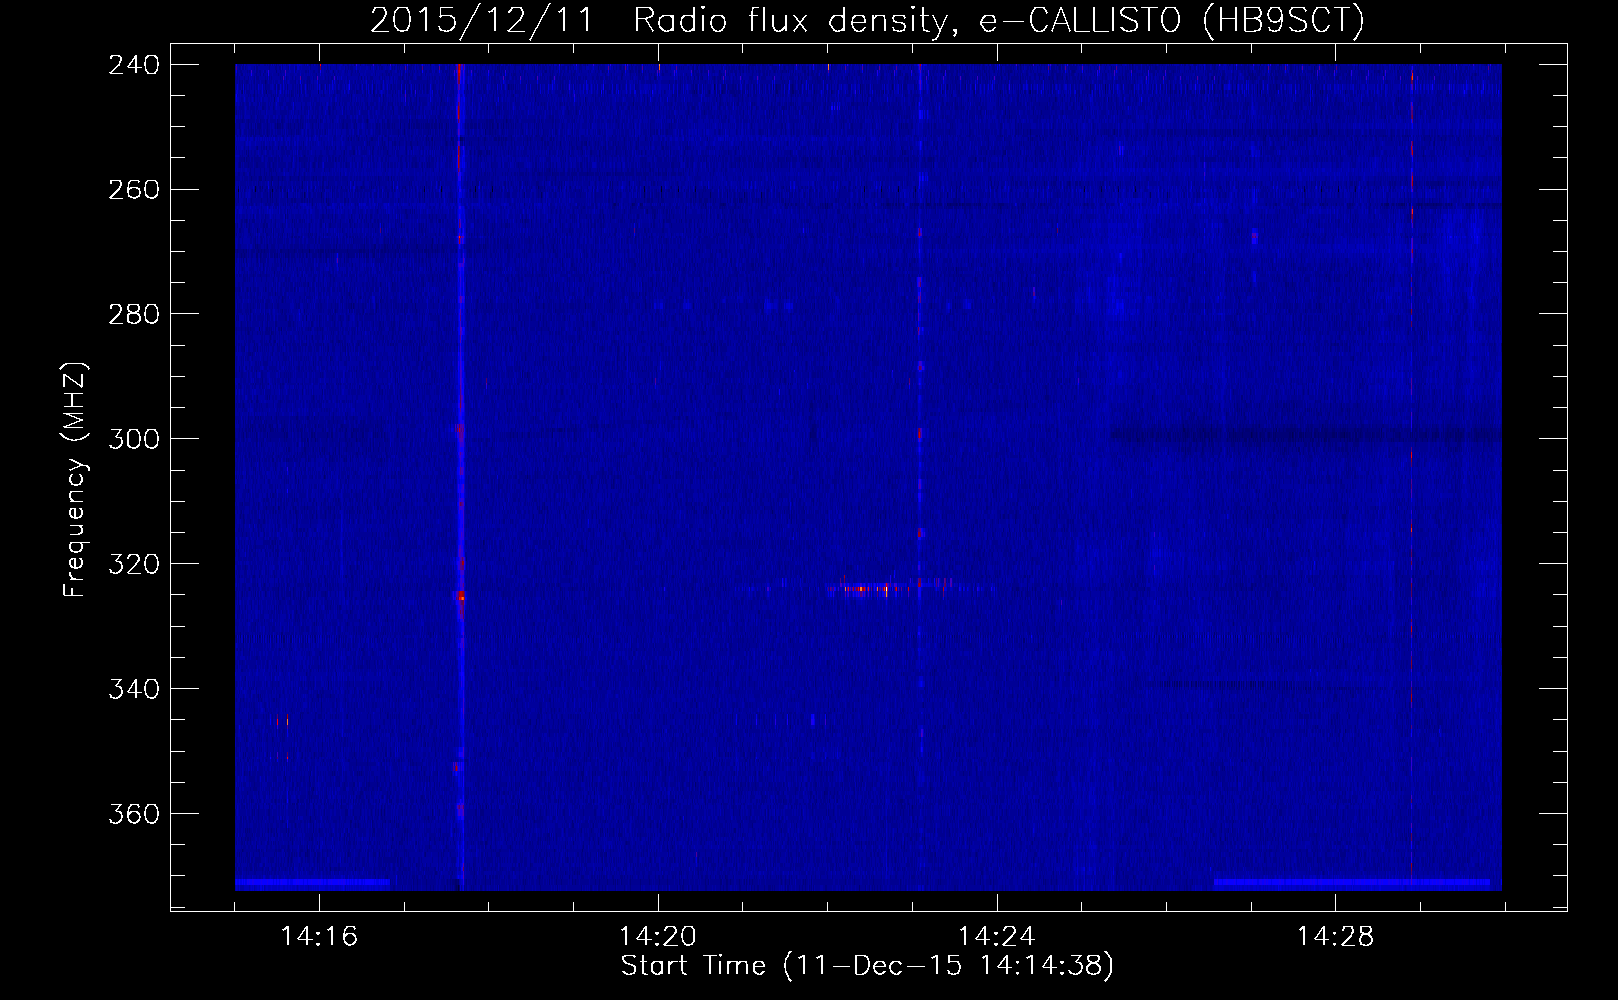1618x1000 pixels.
Task: Click the plot title '2015/12/11 Radio flux density, e-CALLISTO (HB9SCT)'
Action: 867,20
